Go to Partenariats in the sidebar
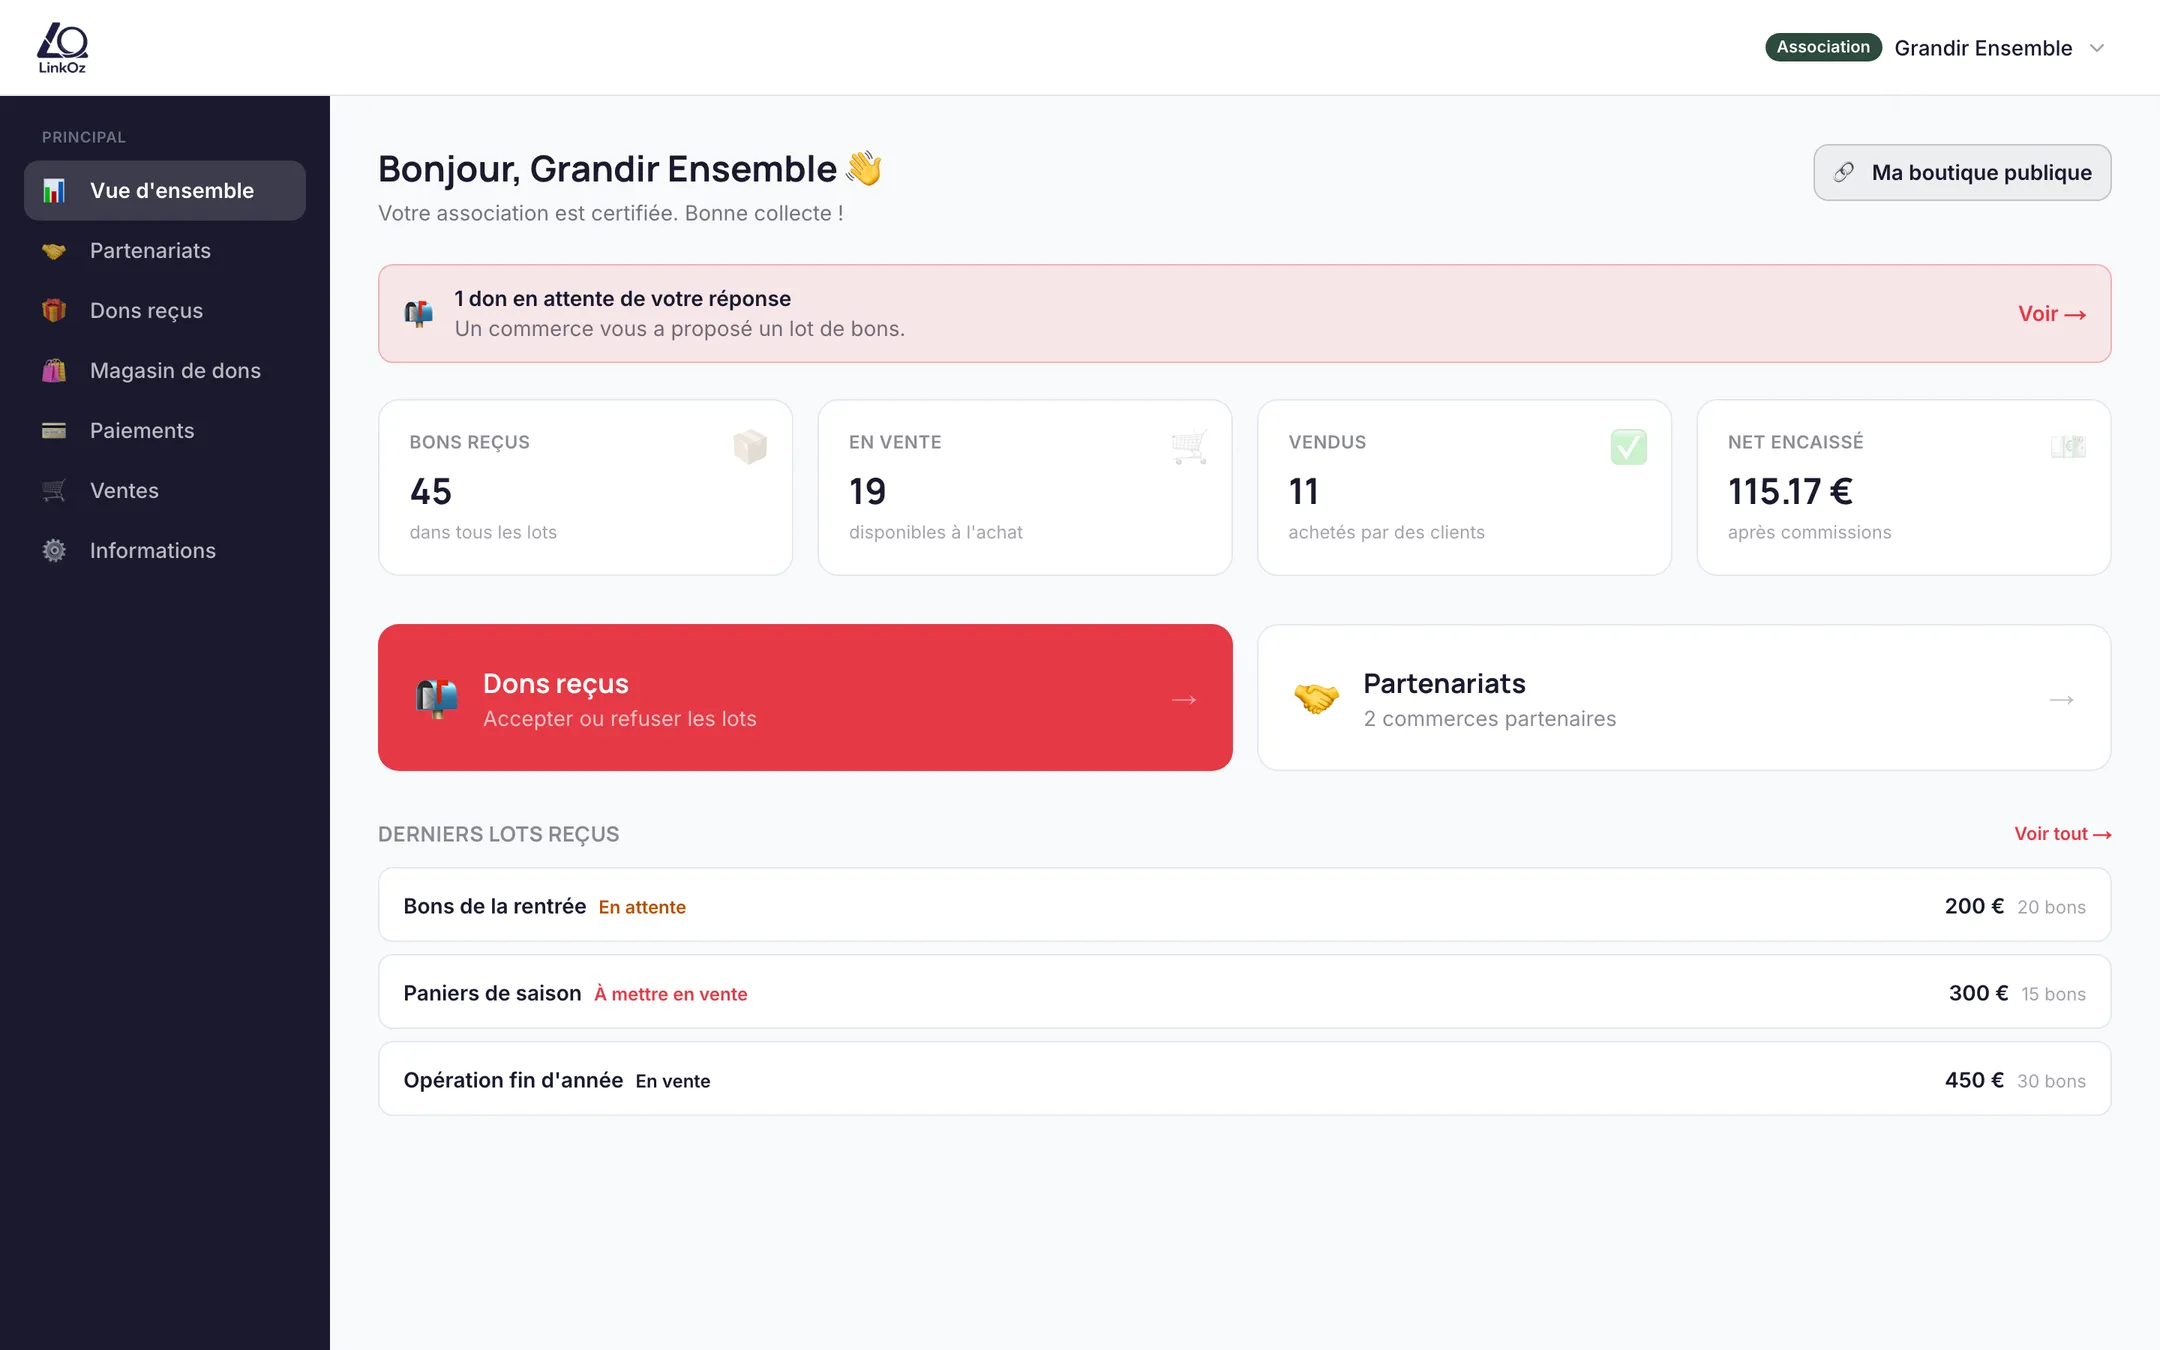The width and height of the screenshot is (2160, 1350). (x=165, y=250)
